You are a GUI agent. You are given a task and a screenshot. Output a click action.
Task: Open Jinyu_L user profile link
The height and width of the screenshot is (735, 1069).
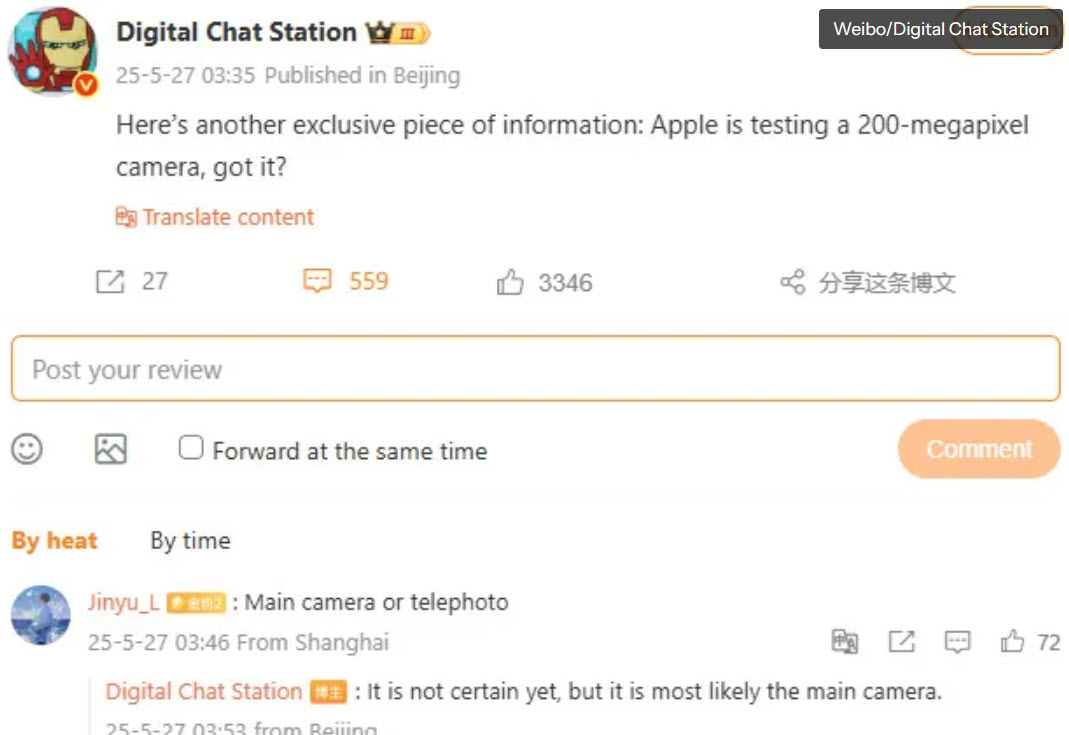[x=123, y=602]
